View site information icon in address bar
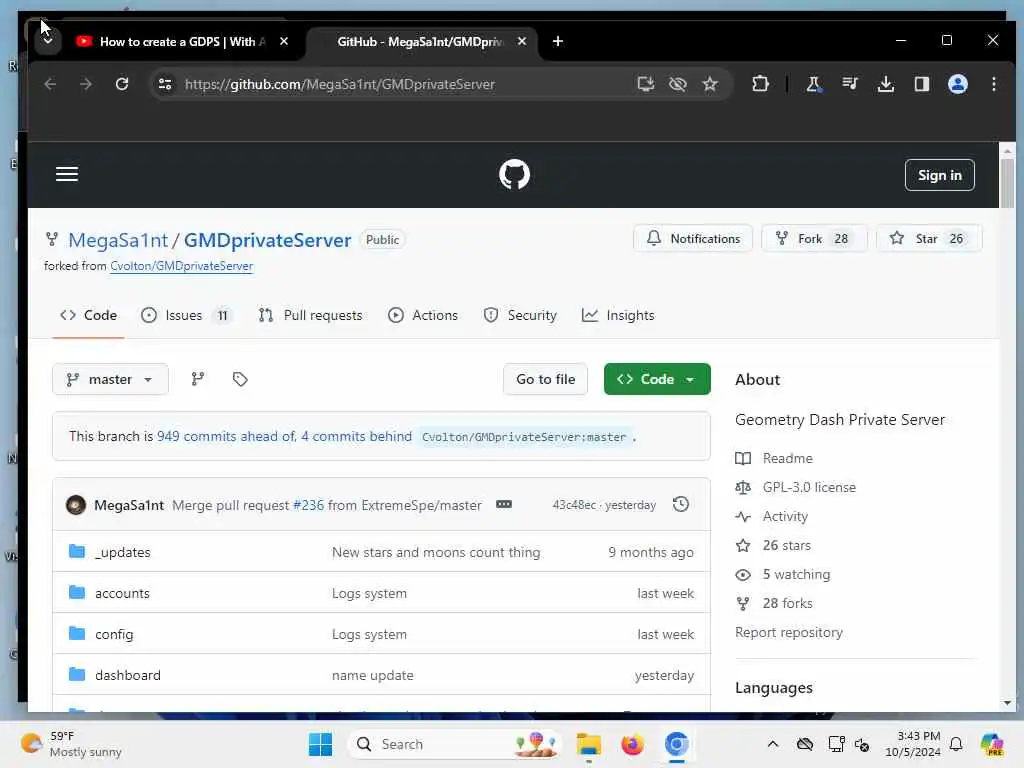Screen dimensions: 1024x768 pyautogui.click(x=165, y=84)
